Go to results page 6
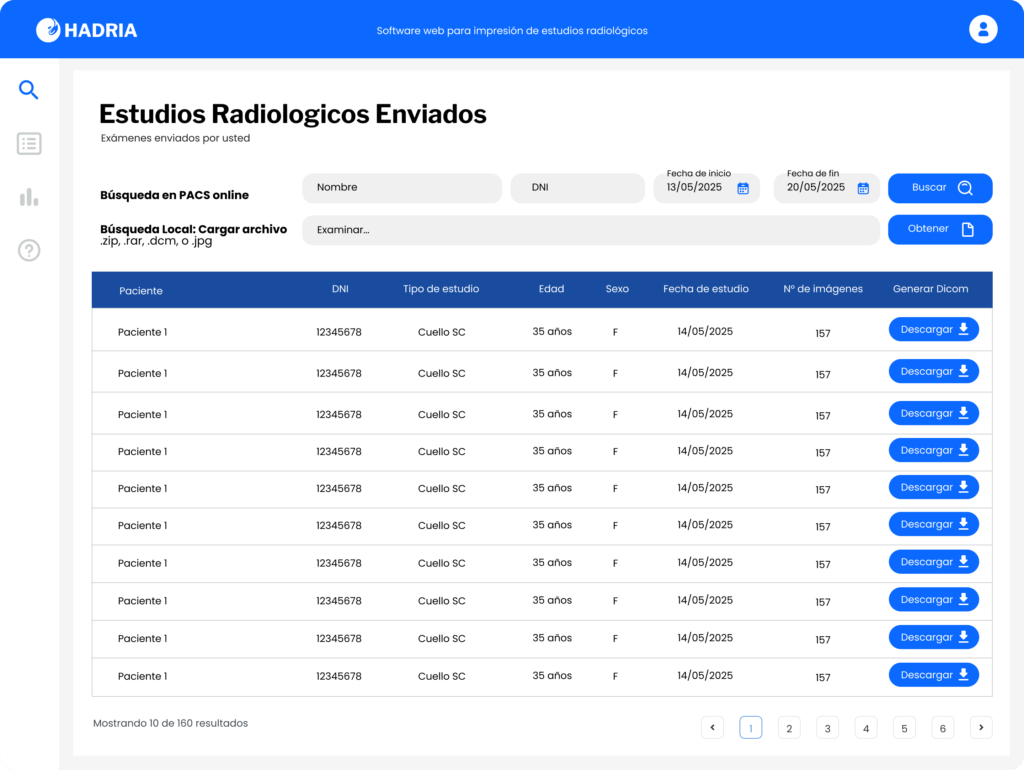 pos(942,728)
